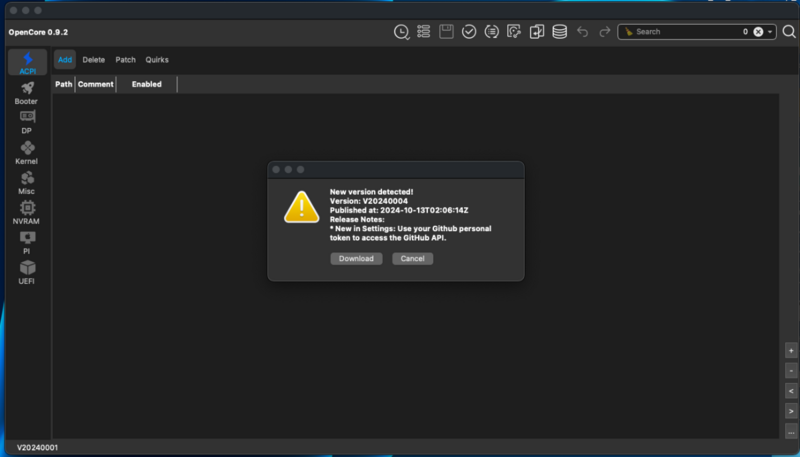Click the redo arrow icon
Screen dimensions: 800x457
[x=605, y=32]
